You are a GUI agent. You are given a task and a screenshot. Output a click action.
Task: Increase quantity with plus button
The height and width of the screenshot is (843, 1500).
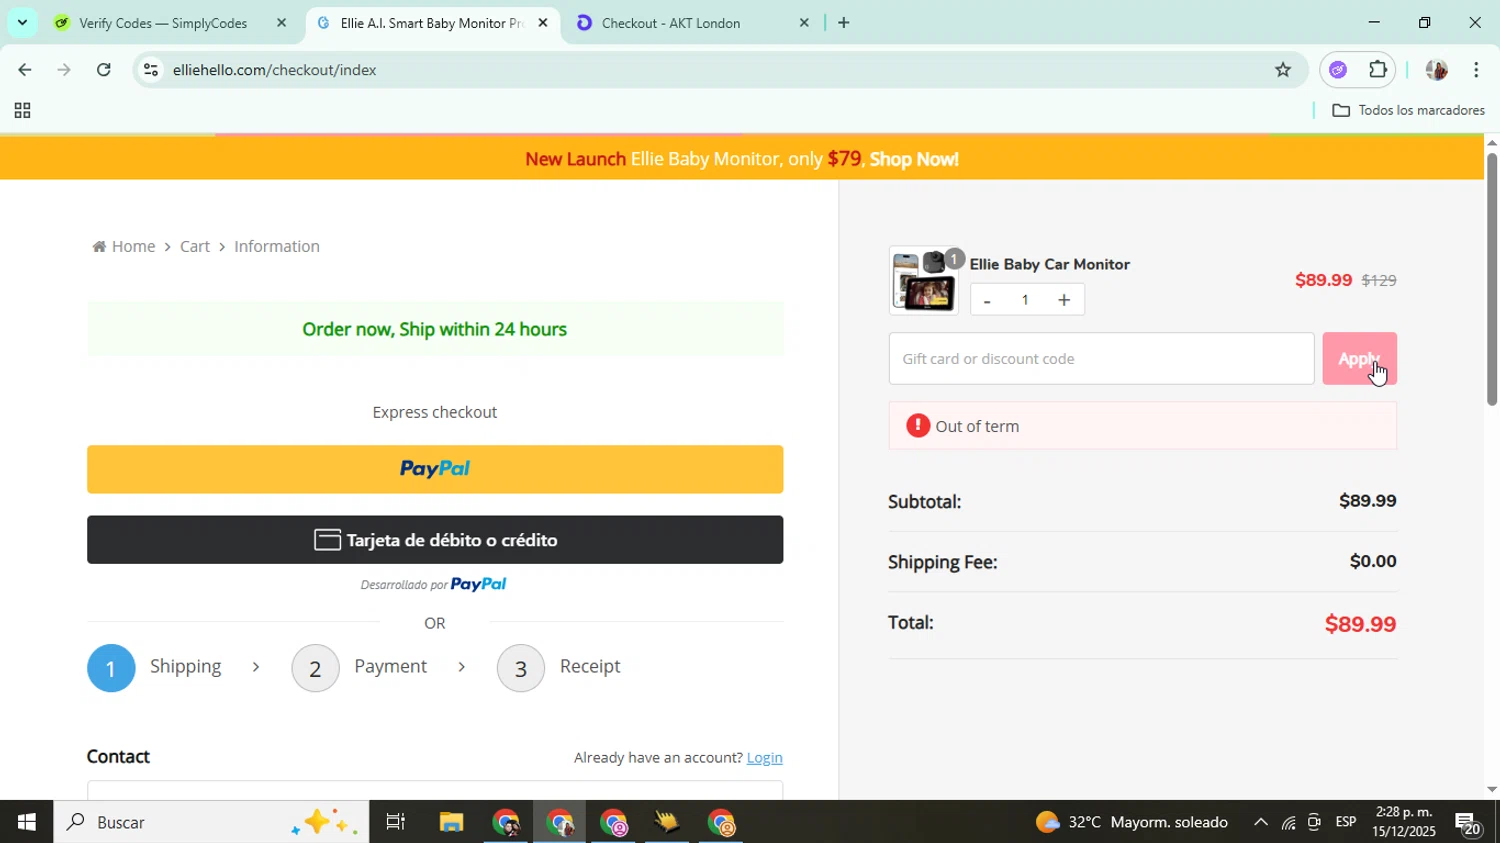point(1064,300)
